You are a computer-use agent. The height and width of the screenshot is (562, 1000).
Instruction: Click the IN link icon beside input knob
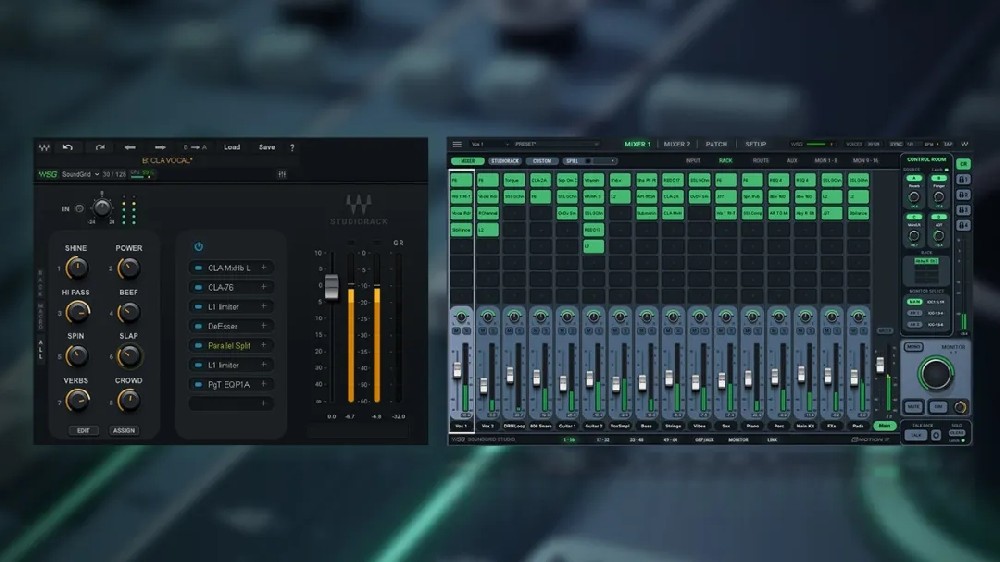coord(80,209)
